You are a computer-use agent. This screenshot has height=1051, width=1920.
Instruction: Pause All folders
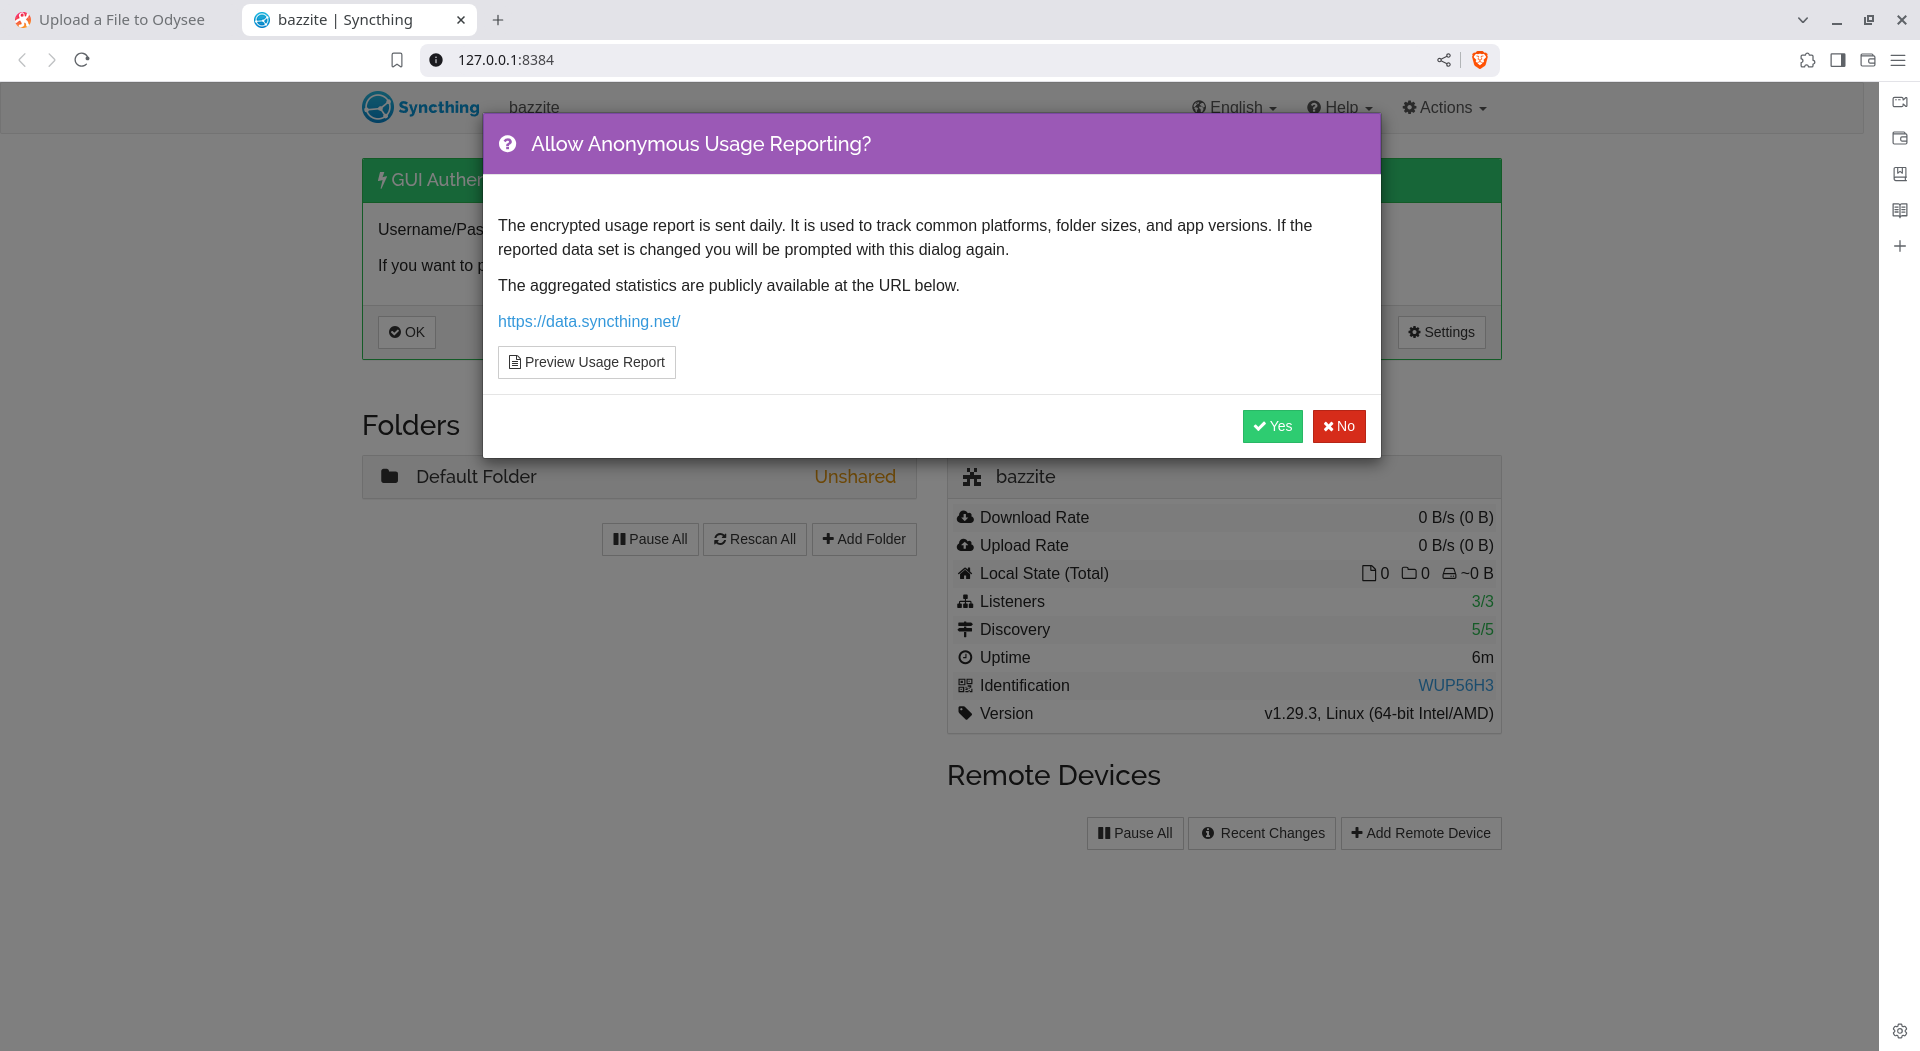click(x=650, y=539)
